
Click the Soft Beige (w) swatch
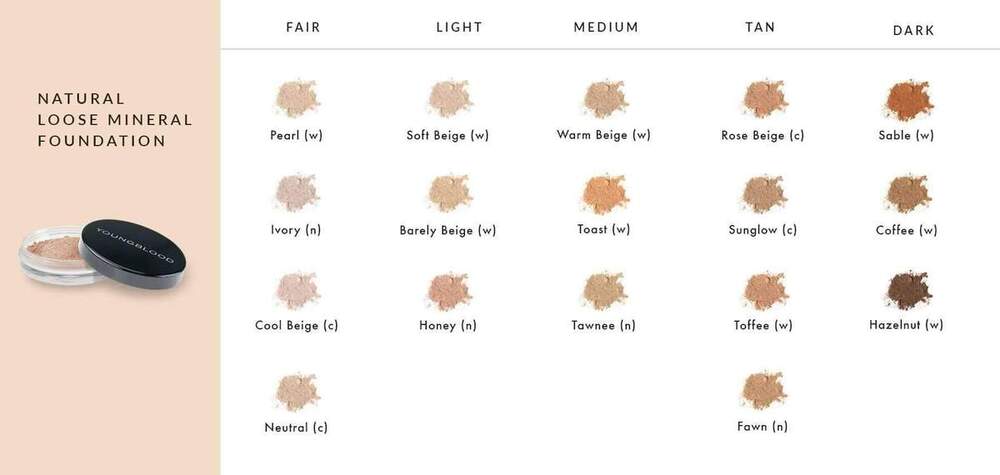(448, 100)
